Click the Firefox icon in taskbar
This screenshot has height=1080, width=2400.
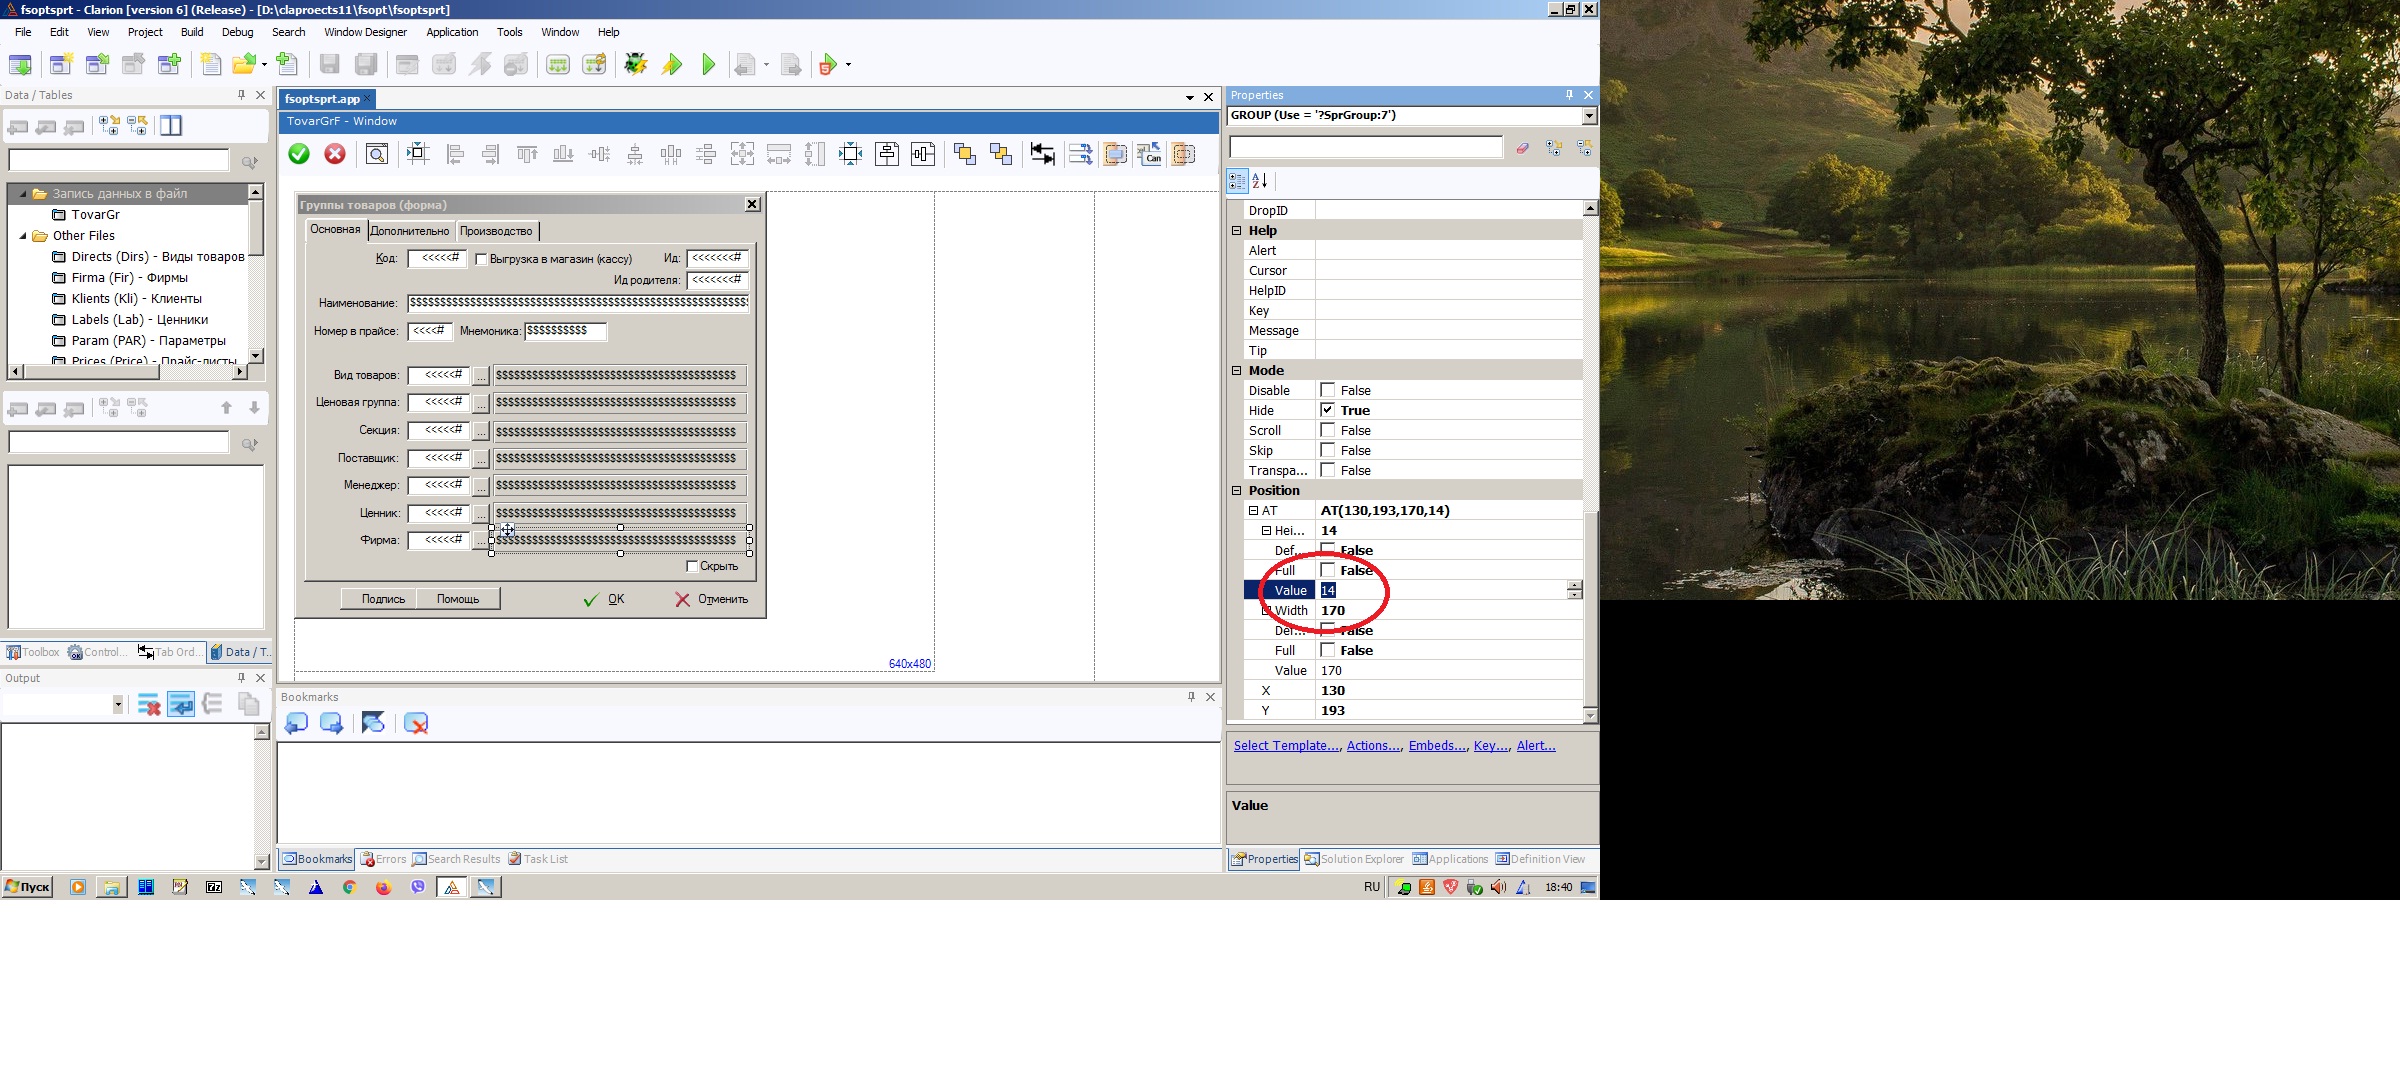383,887
